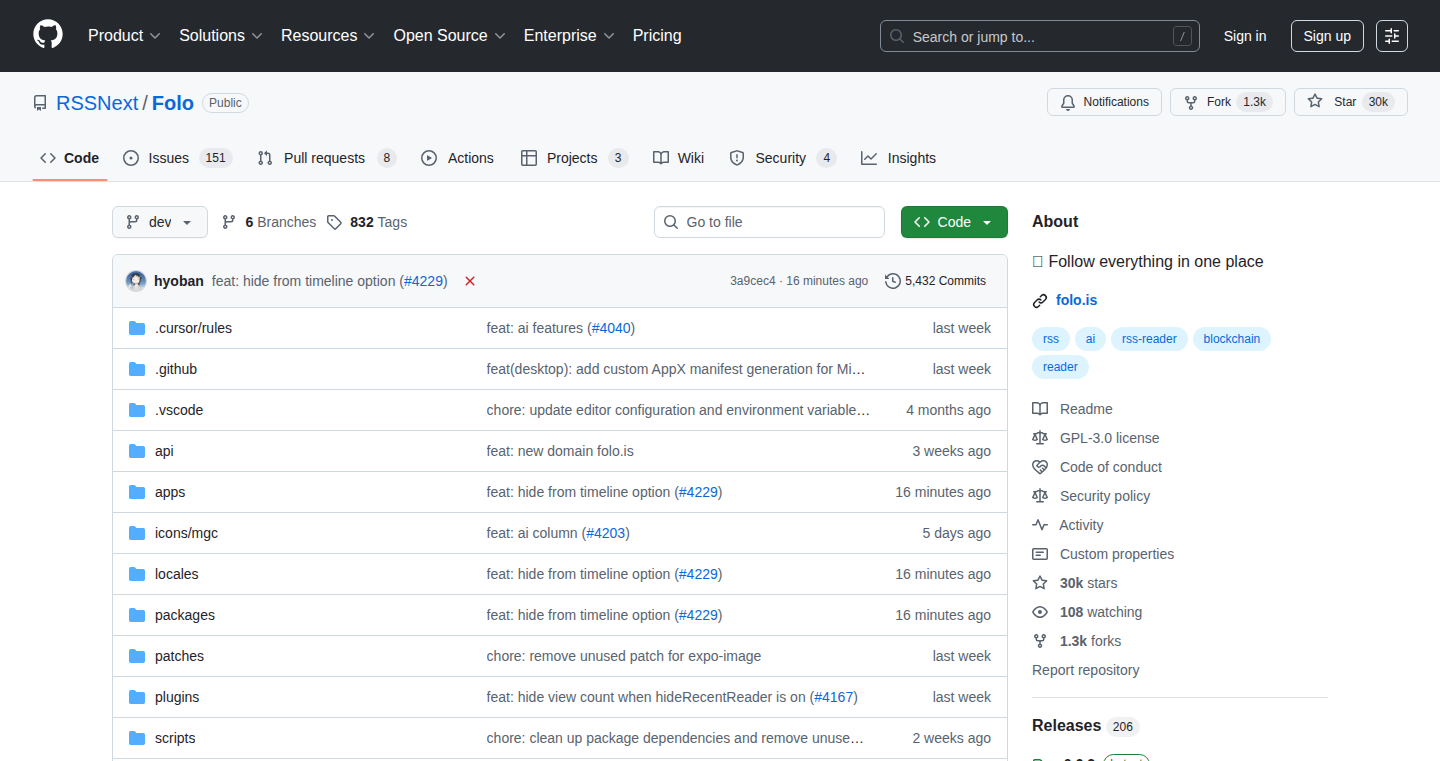Switch to the Security tab
The height and width of the screenshot is (761, 1440).
click(x=783, y=158)
